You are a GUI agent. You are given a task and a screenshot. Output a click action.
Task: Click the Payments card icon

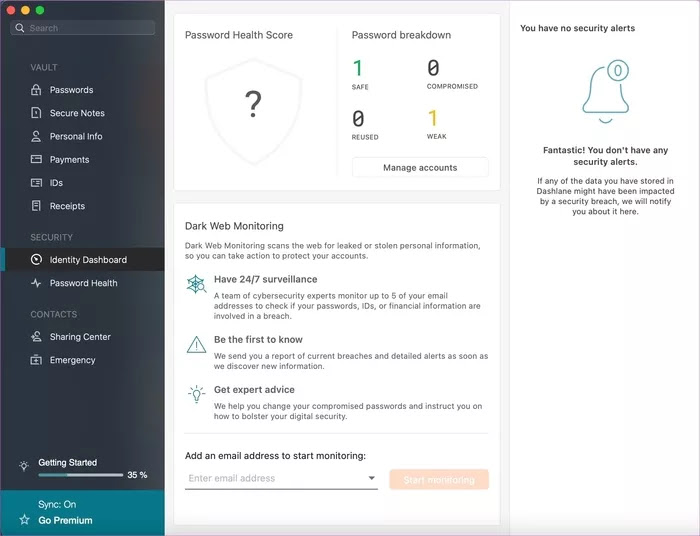36,159
